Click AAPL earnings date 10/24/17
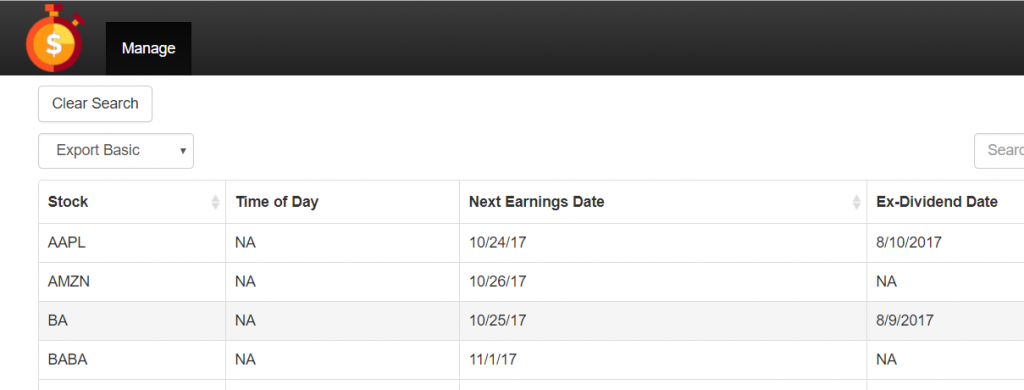This screenshot has height=390, width=1024. tap(498, 243)
